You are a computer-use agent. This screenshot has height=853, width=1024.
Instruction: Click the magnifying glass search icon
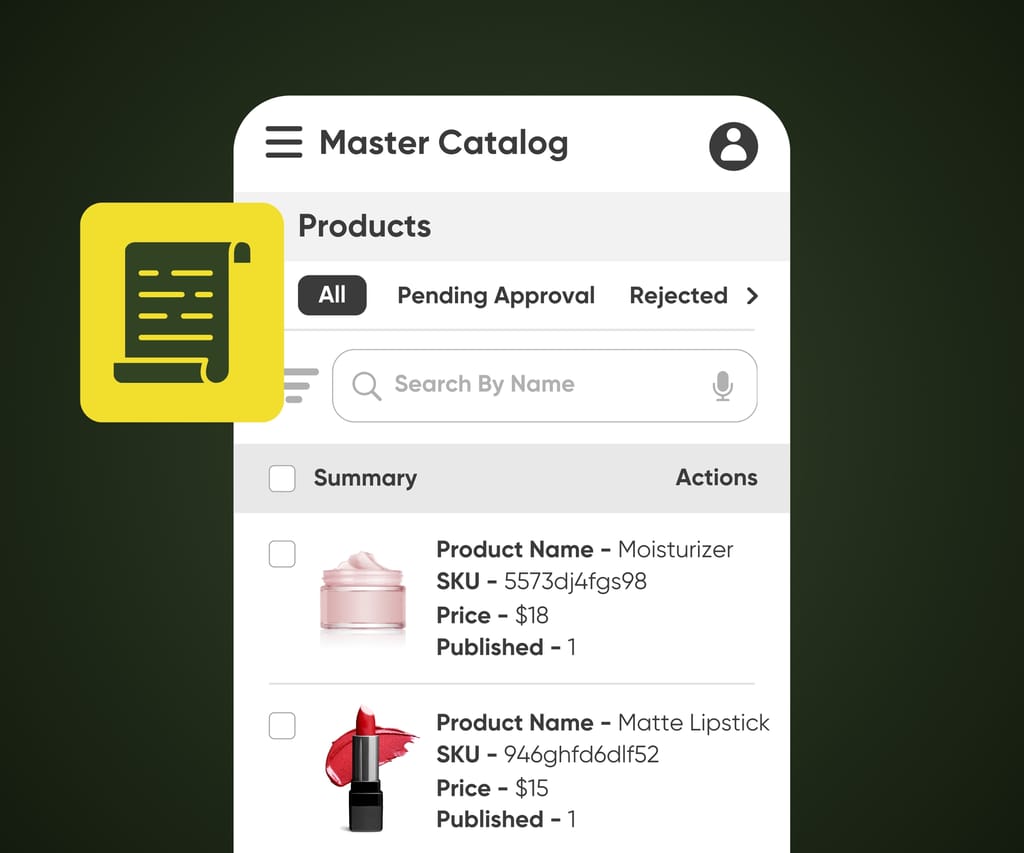pos(366,385)
